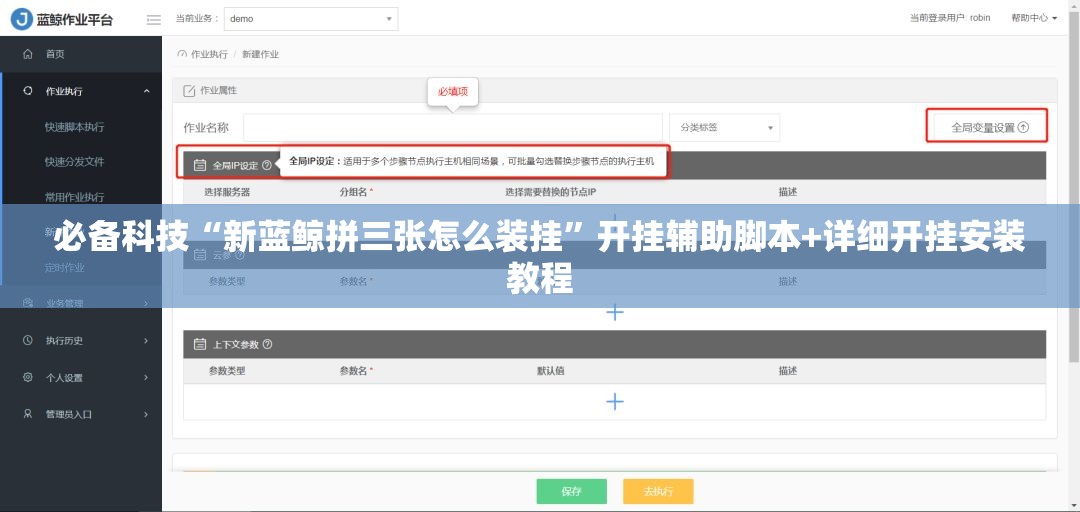Click the 选择服务器 column header
This screenshot has width=1080, height=512.
pyautogui.click(x=227, y=192)
